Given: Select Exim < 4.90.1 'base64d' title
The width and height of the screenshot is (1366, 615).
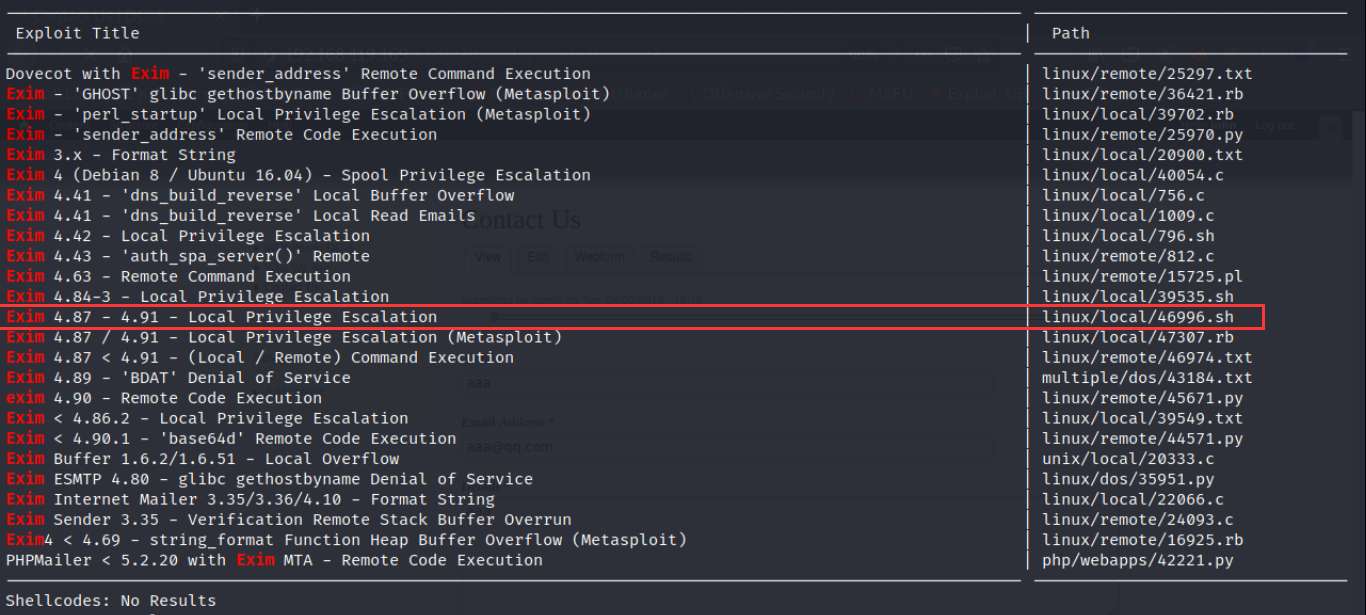Looking at the screenshot, I should pyautogui.click(x=231, y=438).
